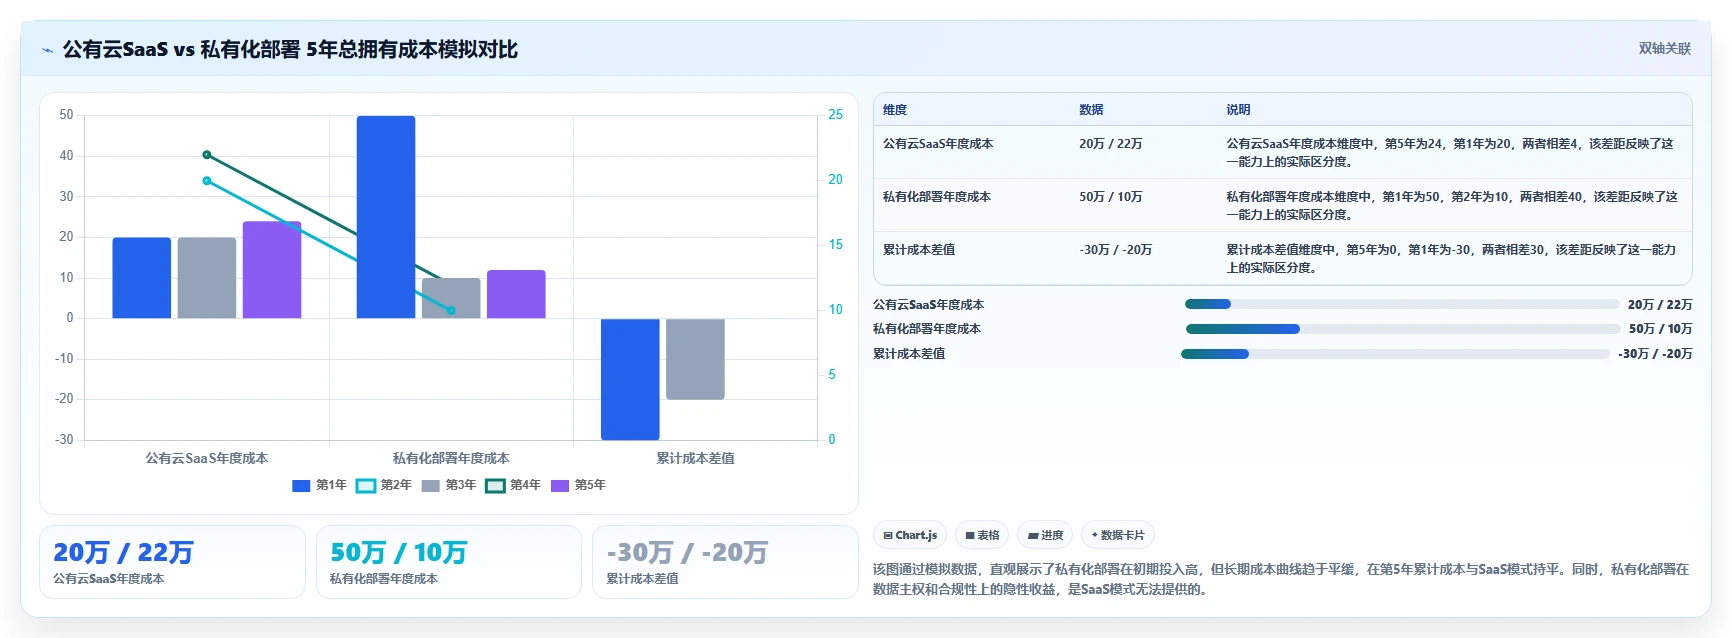Click the purple 第5年 bar for 私有化部署
The width and height of the screenshot is (1732, 638).
tap(516, 294)
